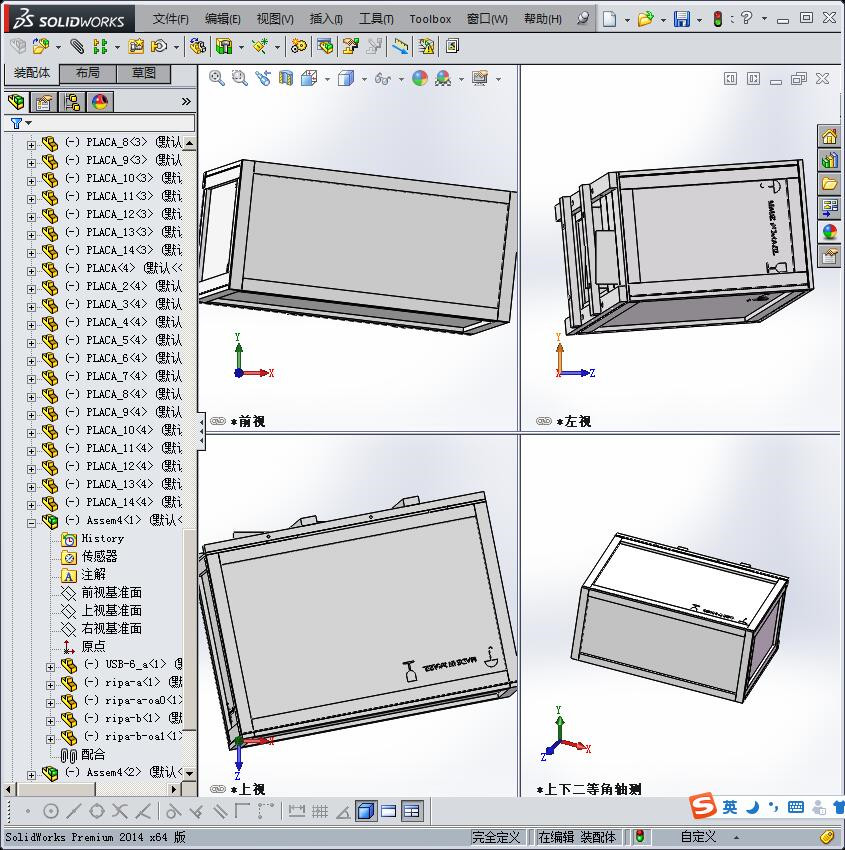Open Display Style dropdown arrow
The width and height of the screenshot is (845, 850).
coord(364,79)
